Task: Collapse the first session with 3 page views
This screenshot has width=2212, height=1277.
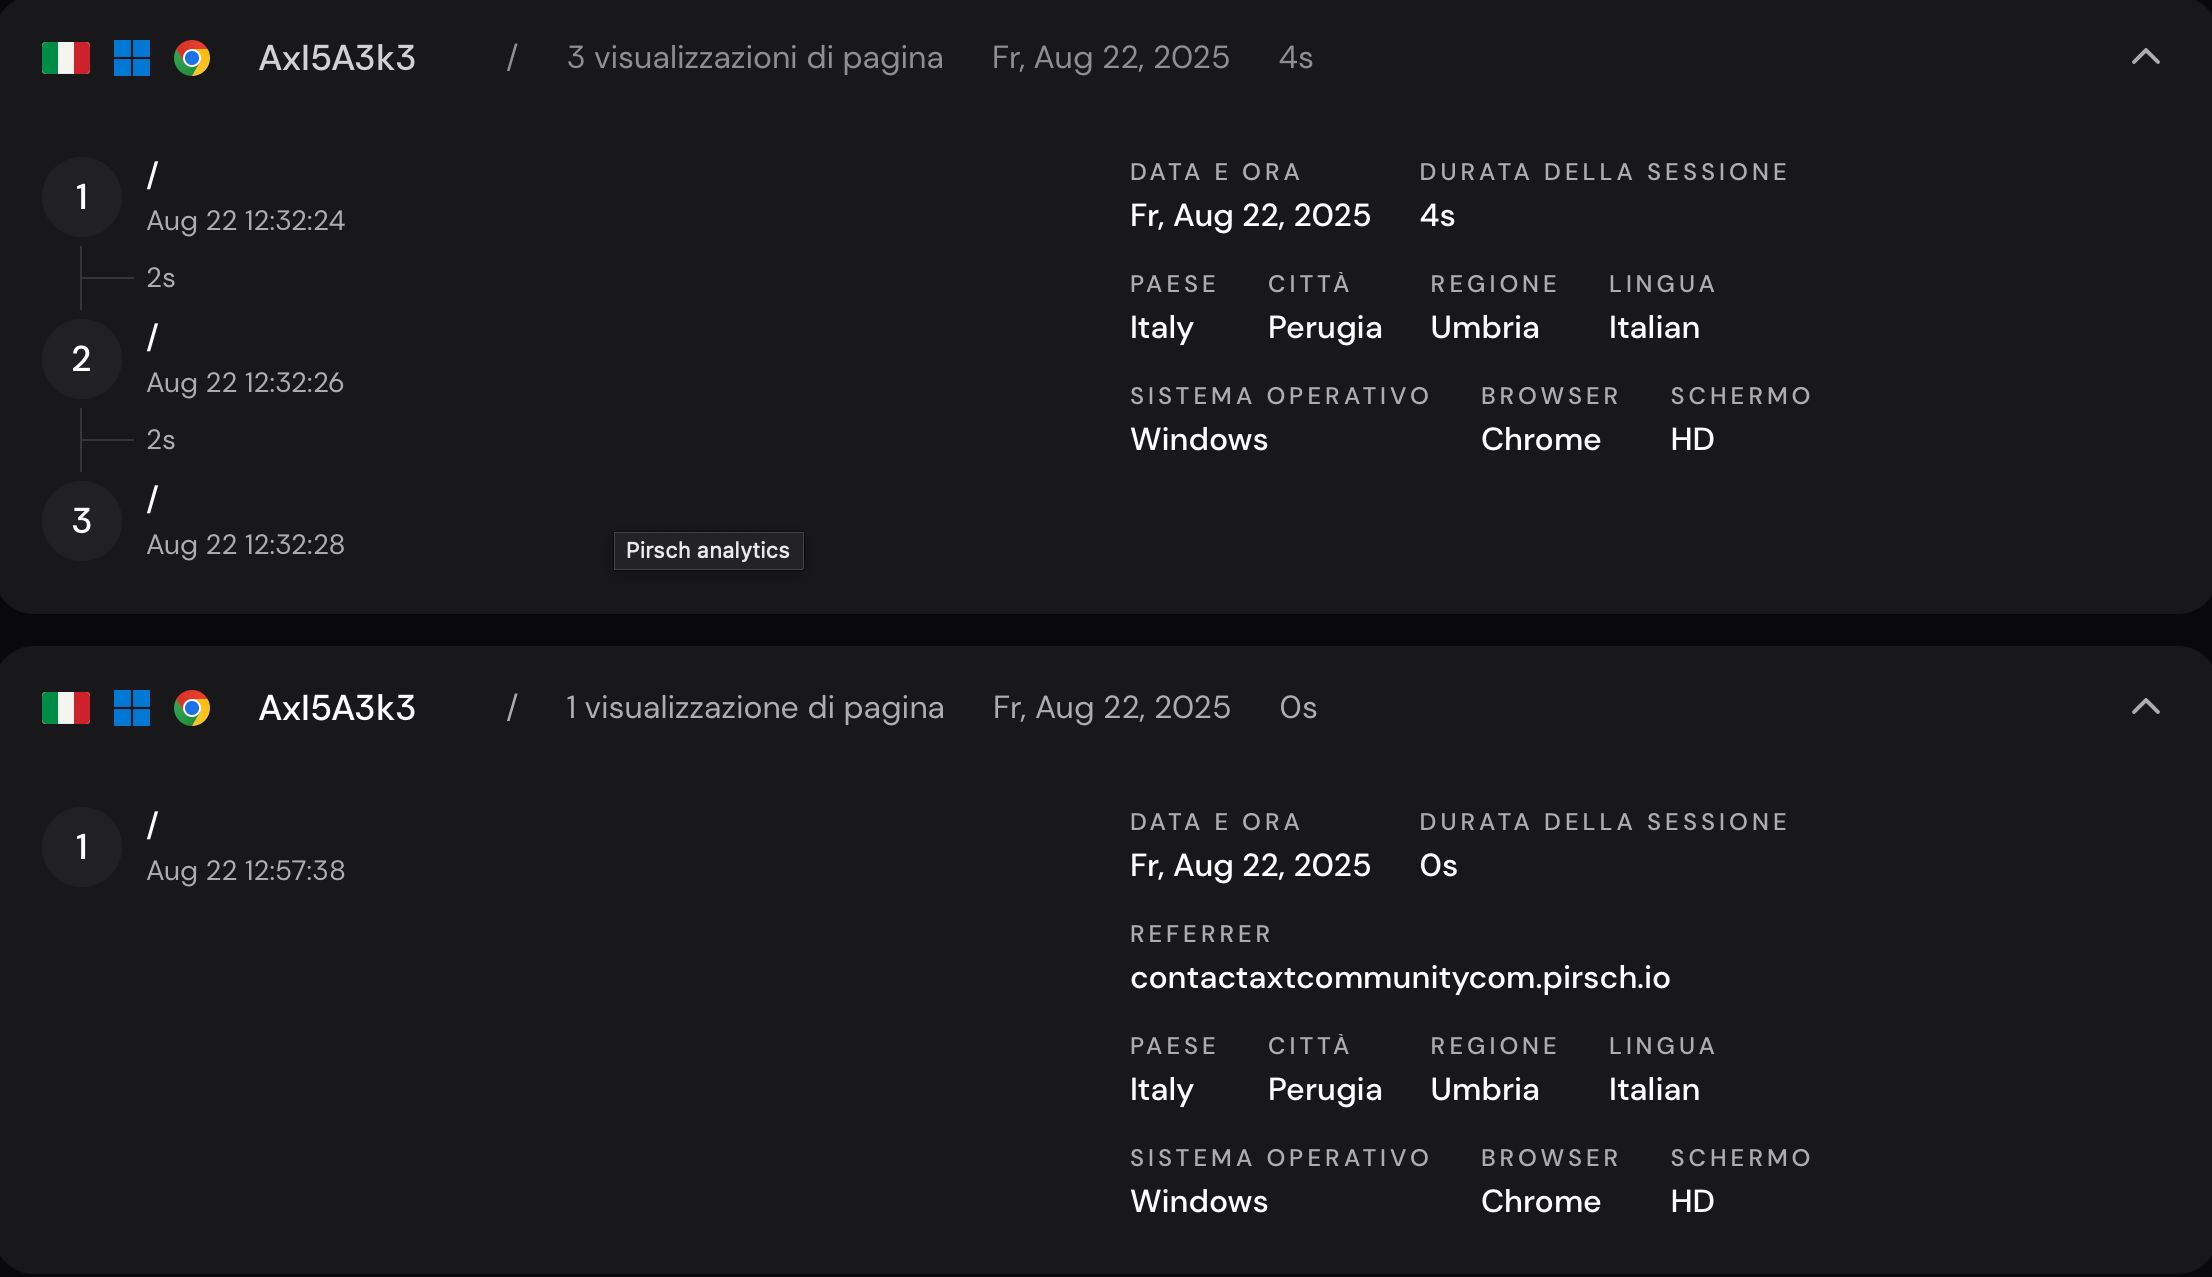Action: [2145, 57]
